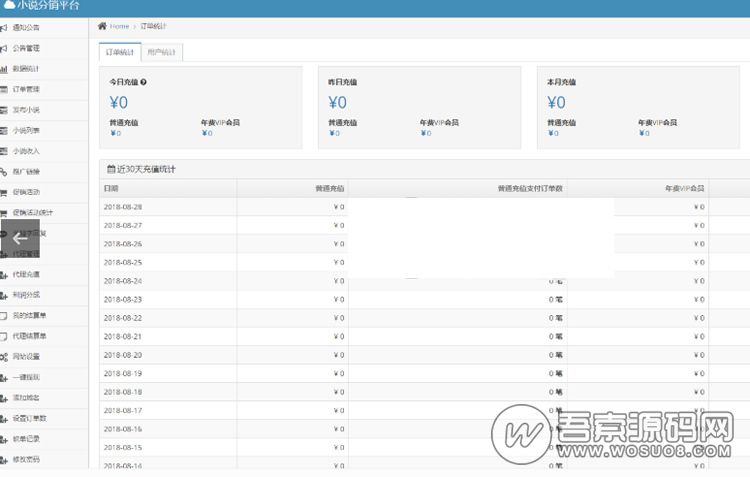
Task: Click the link icon for 推广链接
Action: click(x=5, y=172)
